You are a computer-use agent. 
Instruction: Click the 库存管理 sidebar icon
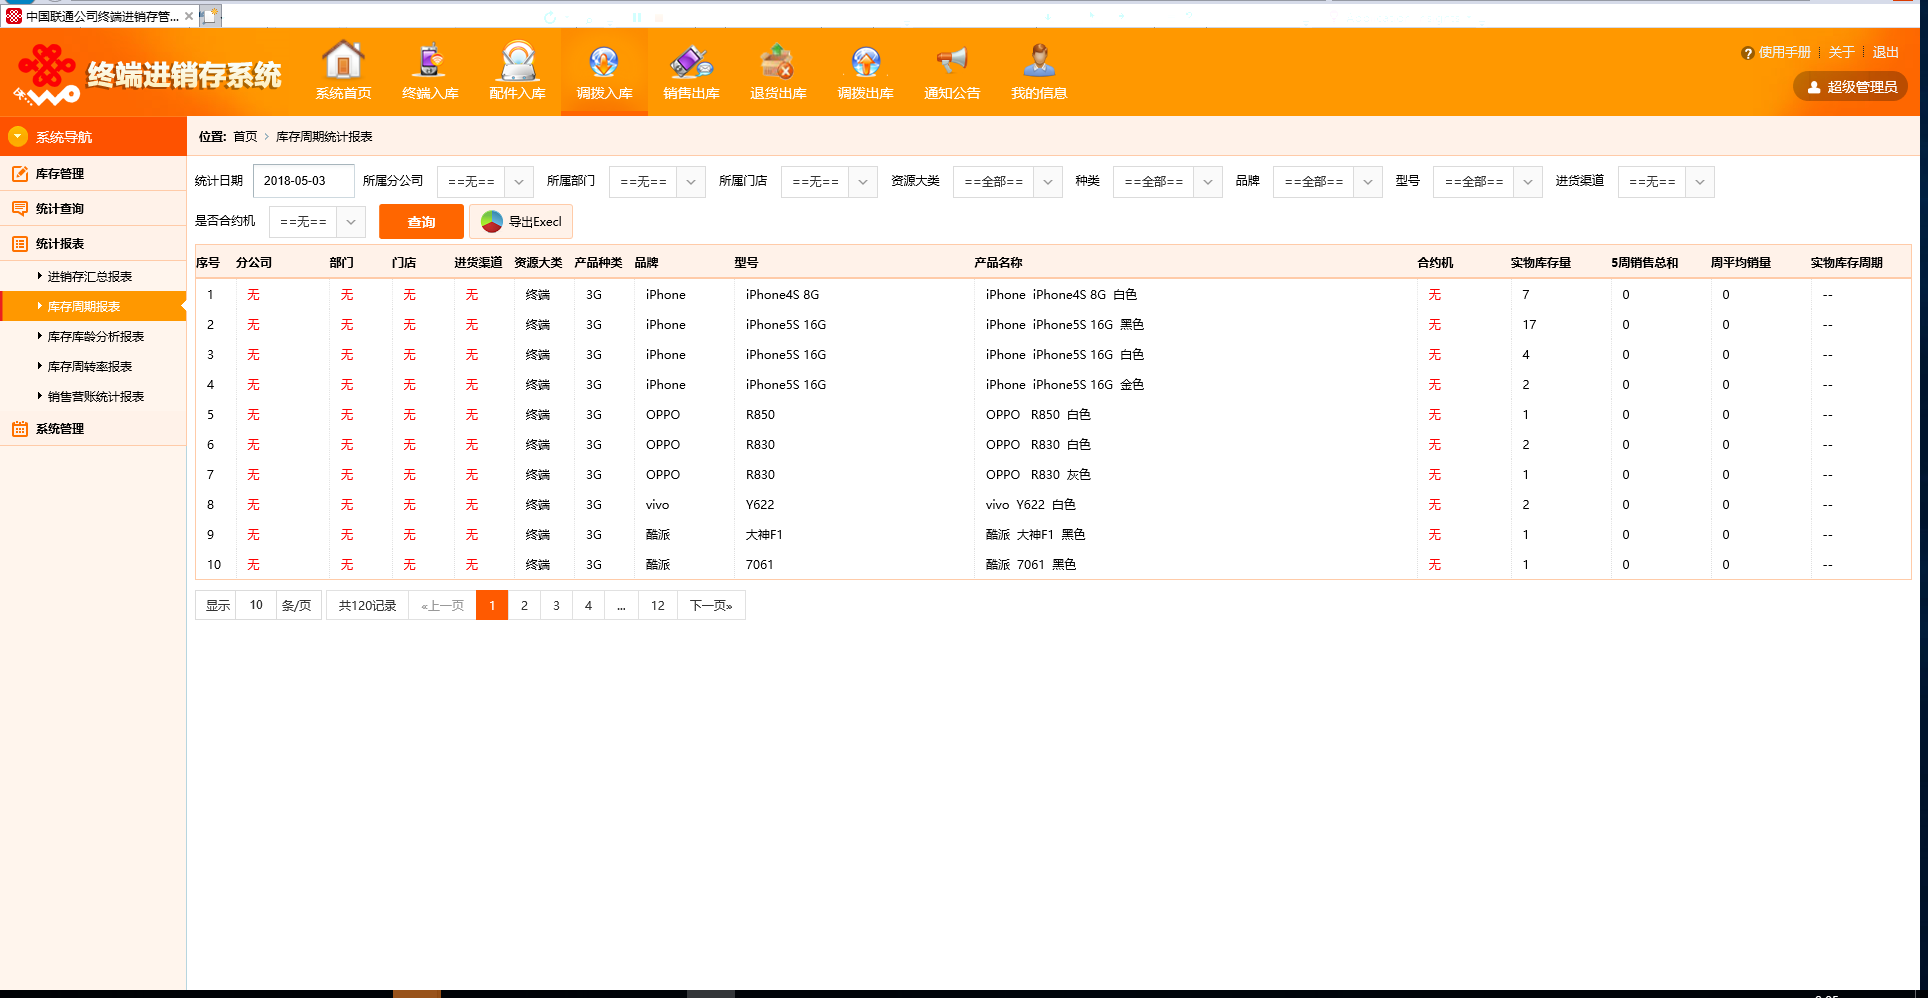(x=20, y=173)
